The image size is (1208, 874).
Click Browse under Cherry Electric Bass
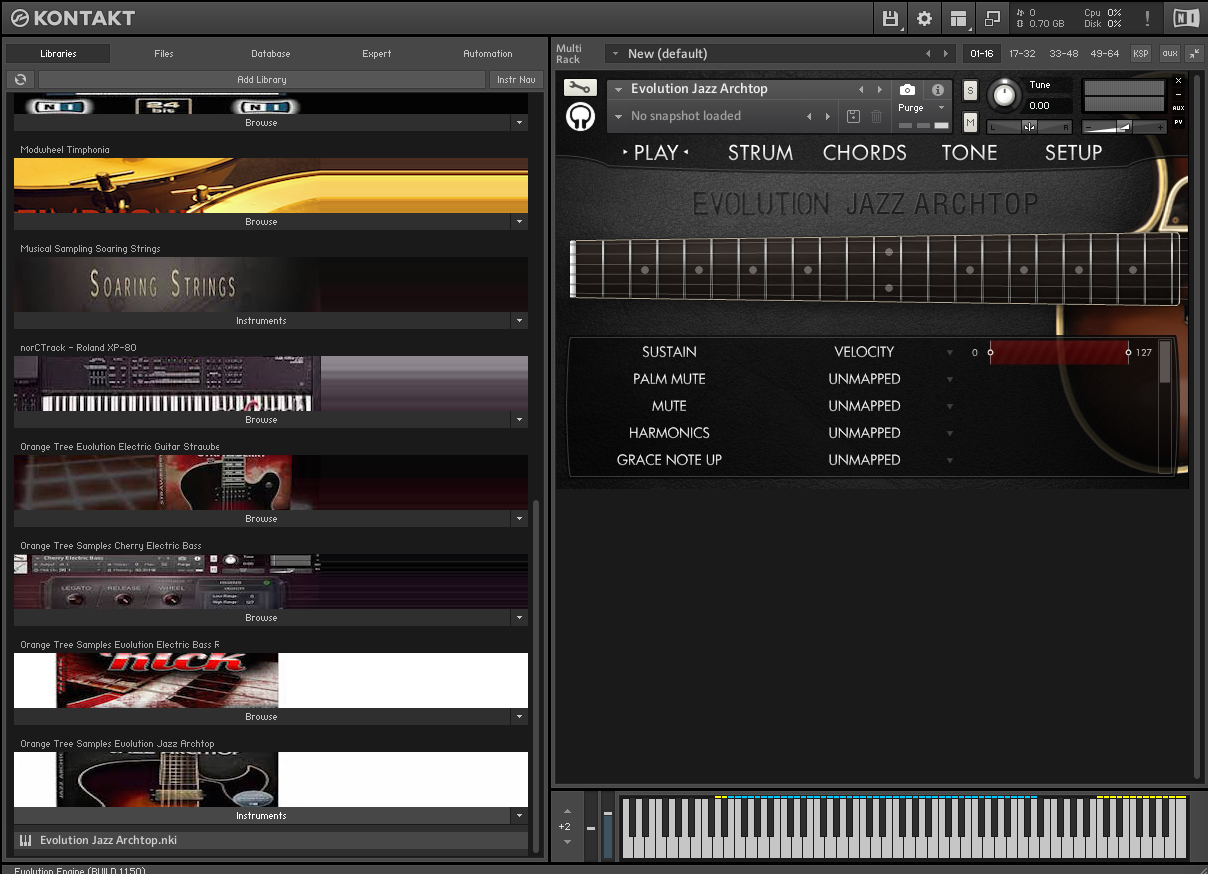pyautogui.click(x=261, y=618)
